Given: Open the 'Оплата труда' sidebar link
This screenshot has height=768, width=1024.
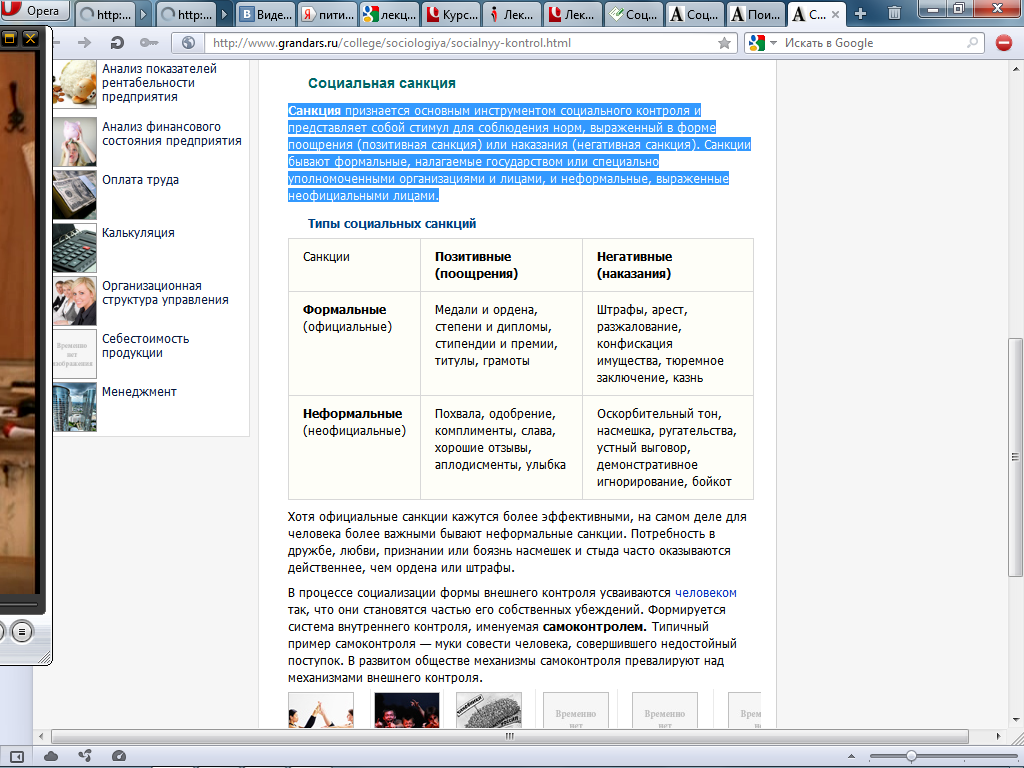Looking at the screenshot, I should tap(140, 180).
